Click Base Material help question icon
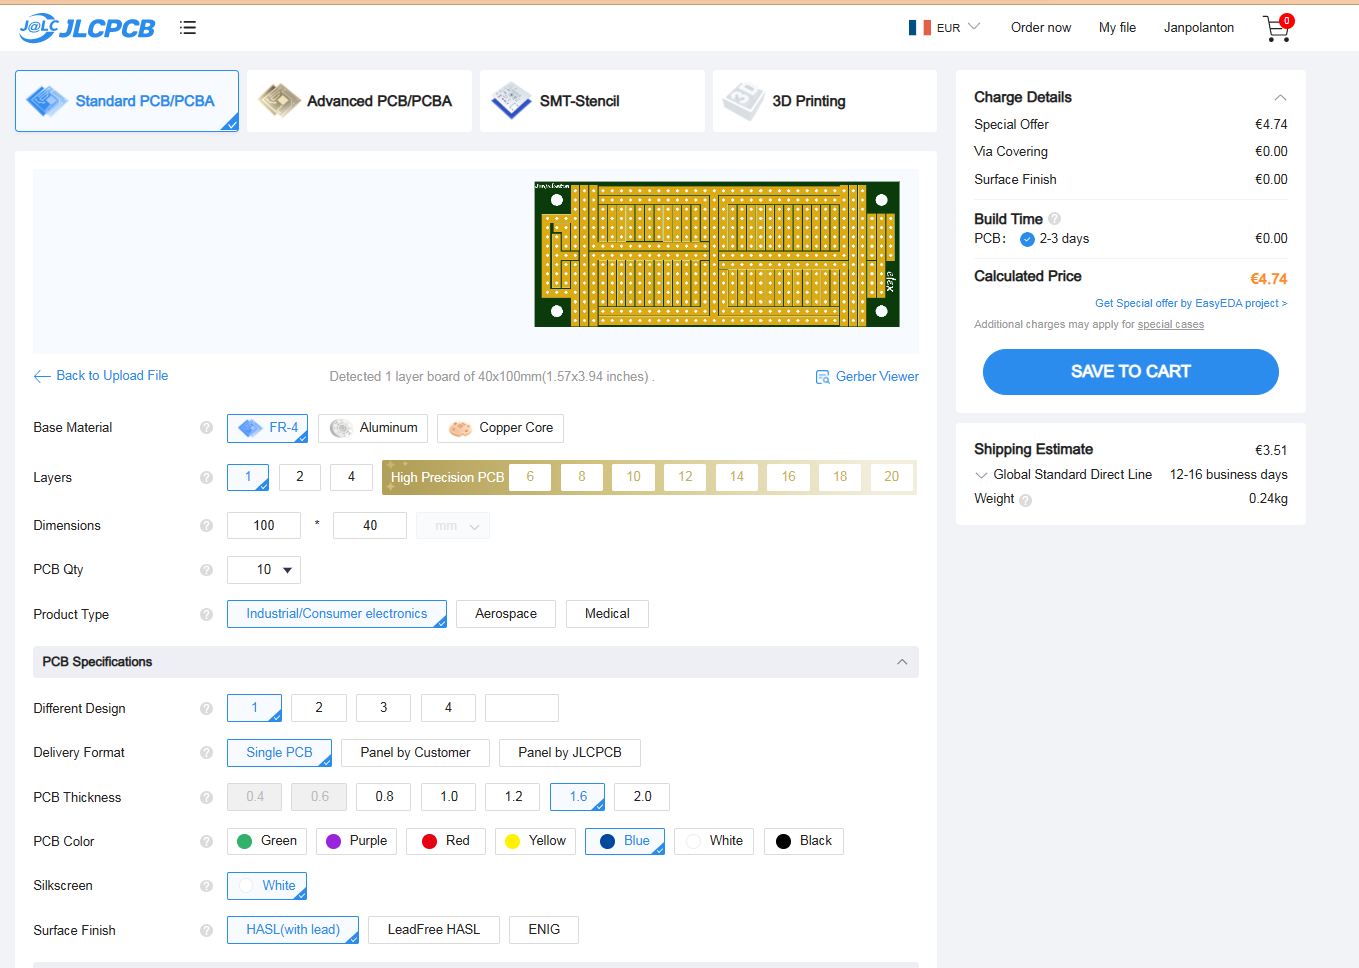The height and width of the screenshot is (968, 1359). [206, 428]
